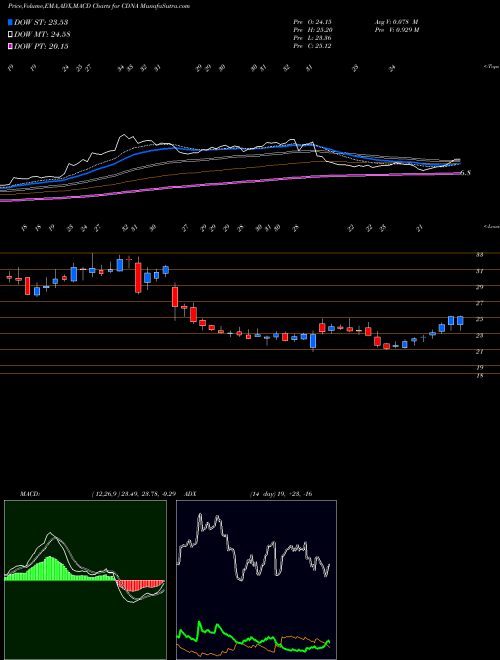
Task: Click the 23 price axis label
Action: pos(479,335)
